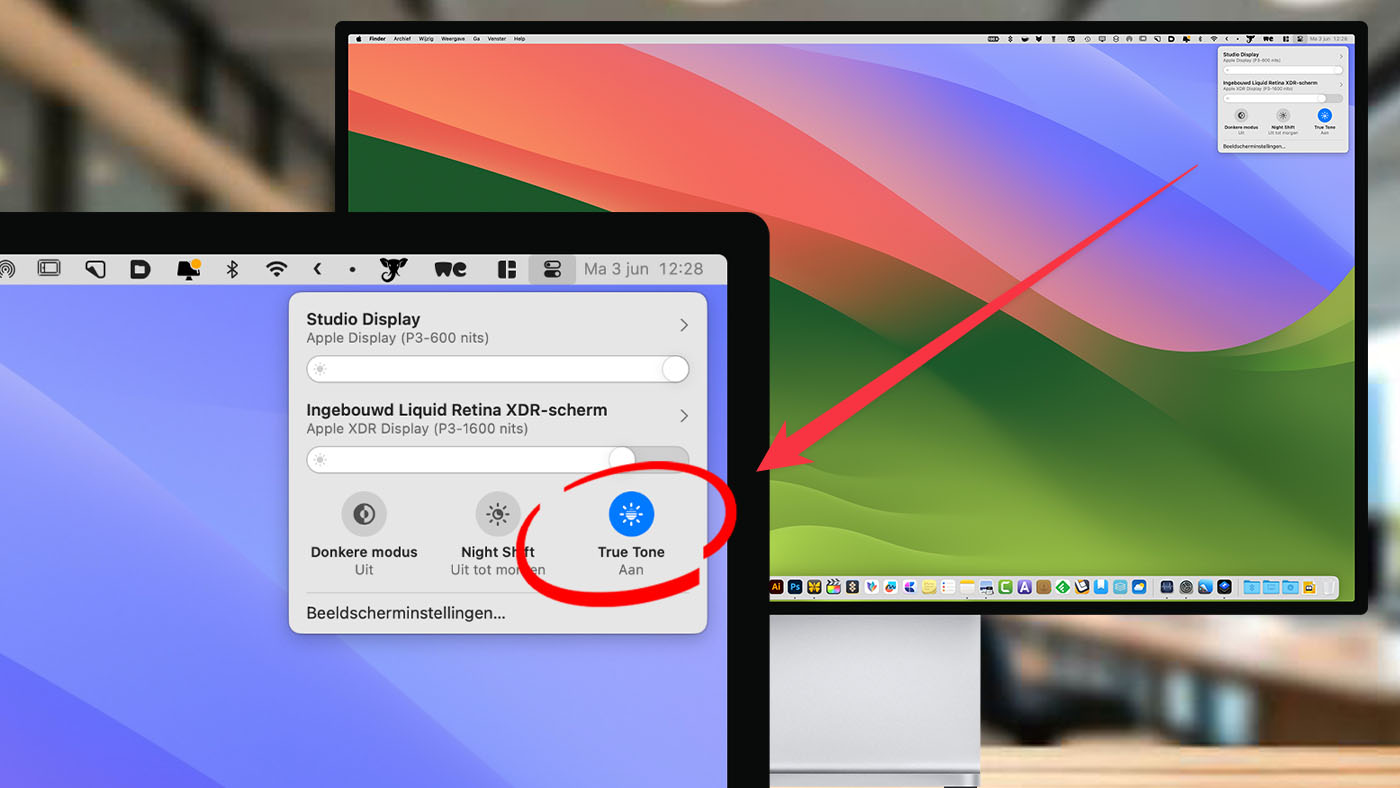The height and width of the screenshot is (788, 1400).
Task: Toggle Night Shift on
Action: pyautogui.click(x=497, y=513)
